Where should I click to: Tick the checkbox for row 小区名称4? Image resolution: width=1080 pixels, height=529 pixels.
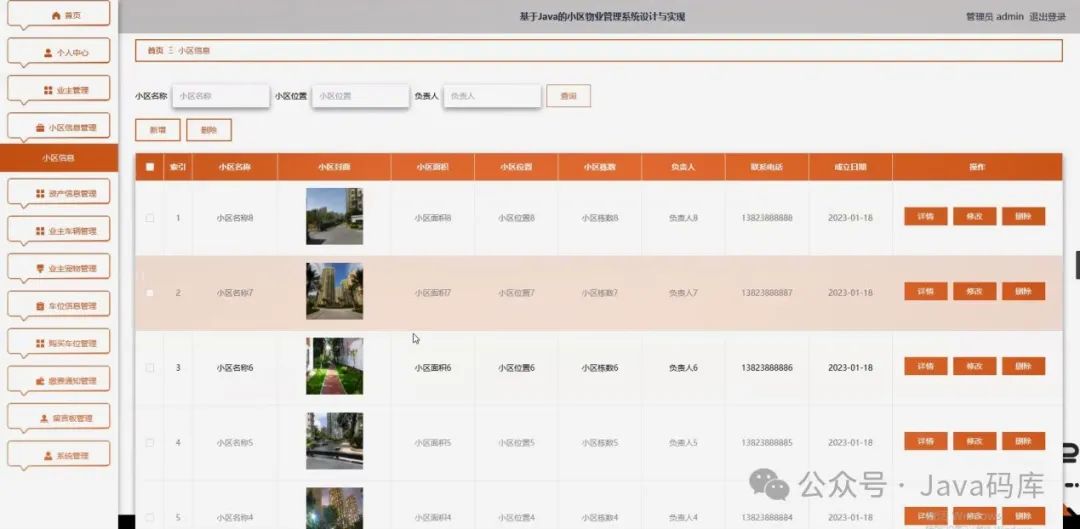click(149, 517)
